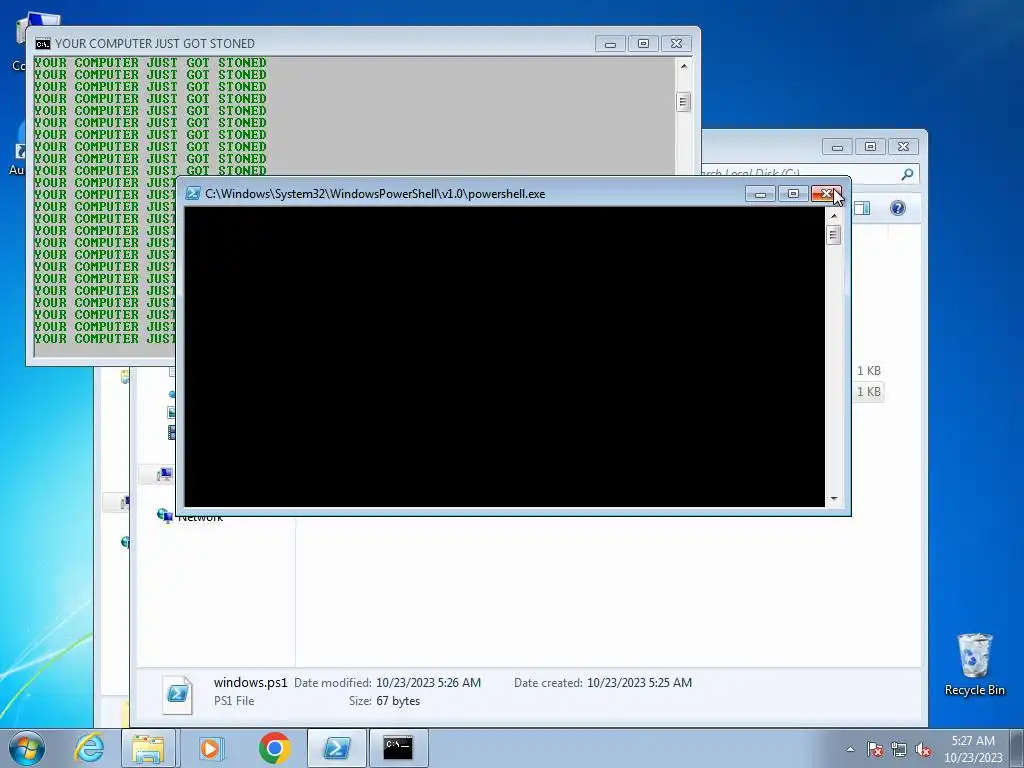This screenshot has height=768, width=1024.
Task: Click the PowerShell scrollbar up arrow
Action: coord(833,216)
